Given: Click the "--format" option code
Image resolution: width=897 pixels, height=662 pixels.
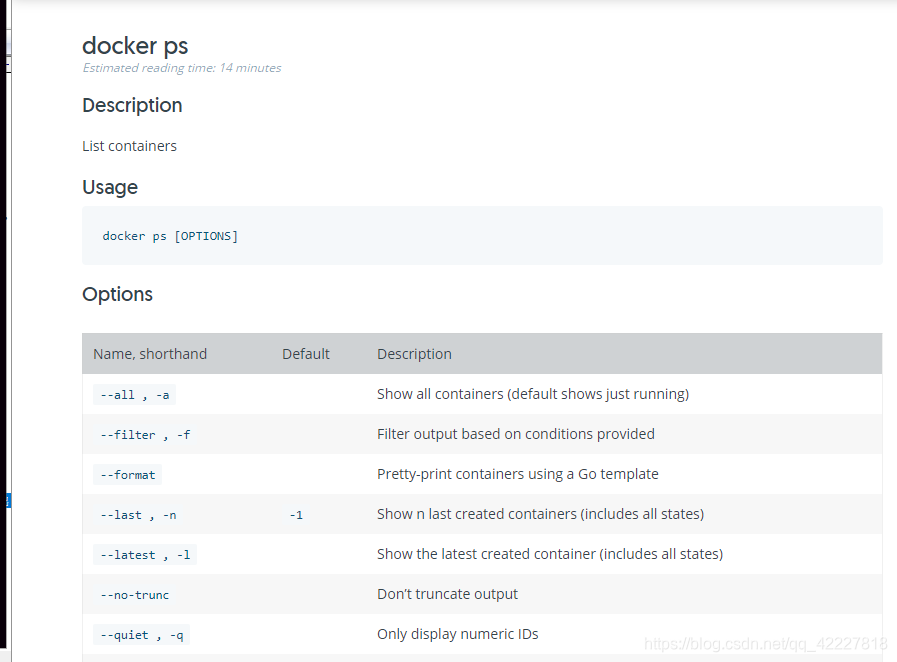Looking at the screenshot, I should pos(128,475).
